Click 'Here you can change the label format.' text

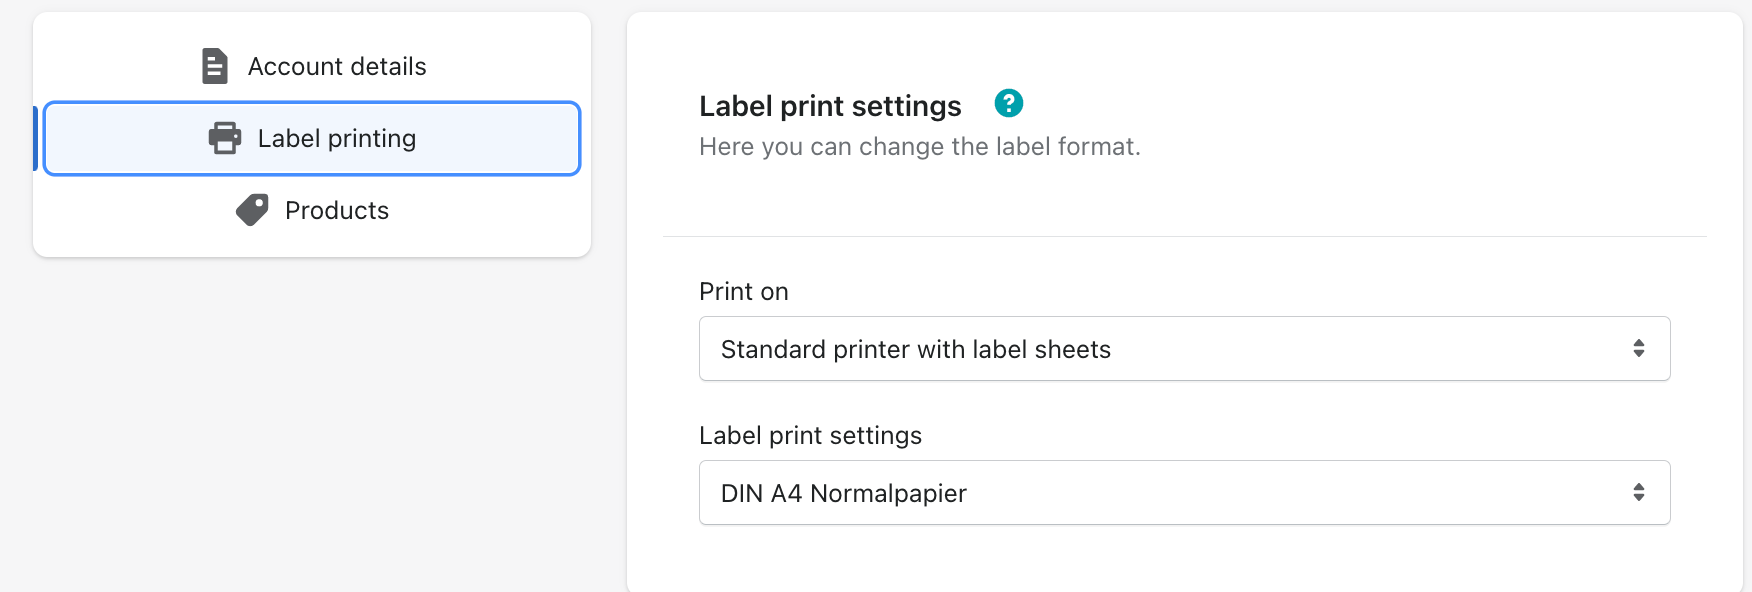(920, 147)
